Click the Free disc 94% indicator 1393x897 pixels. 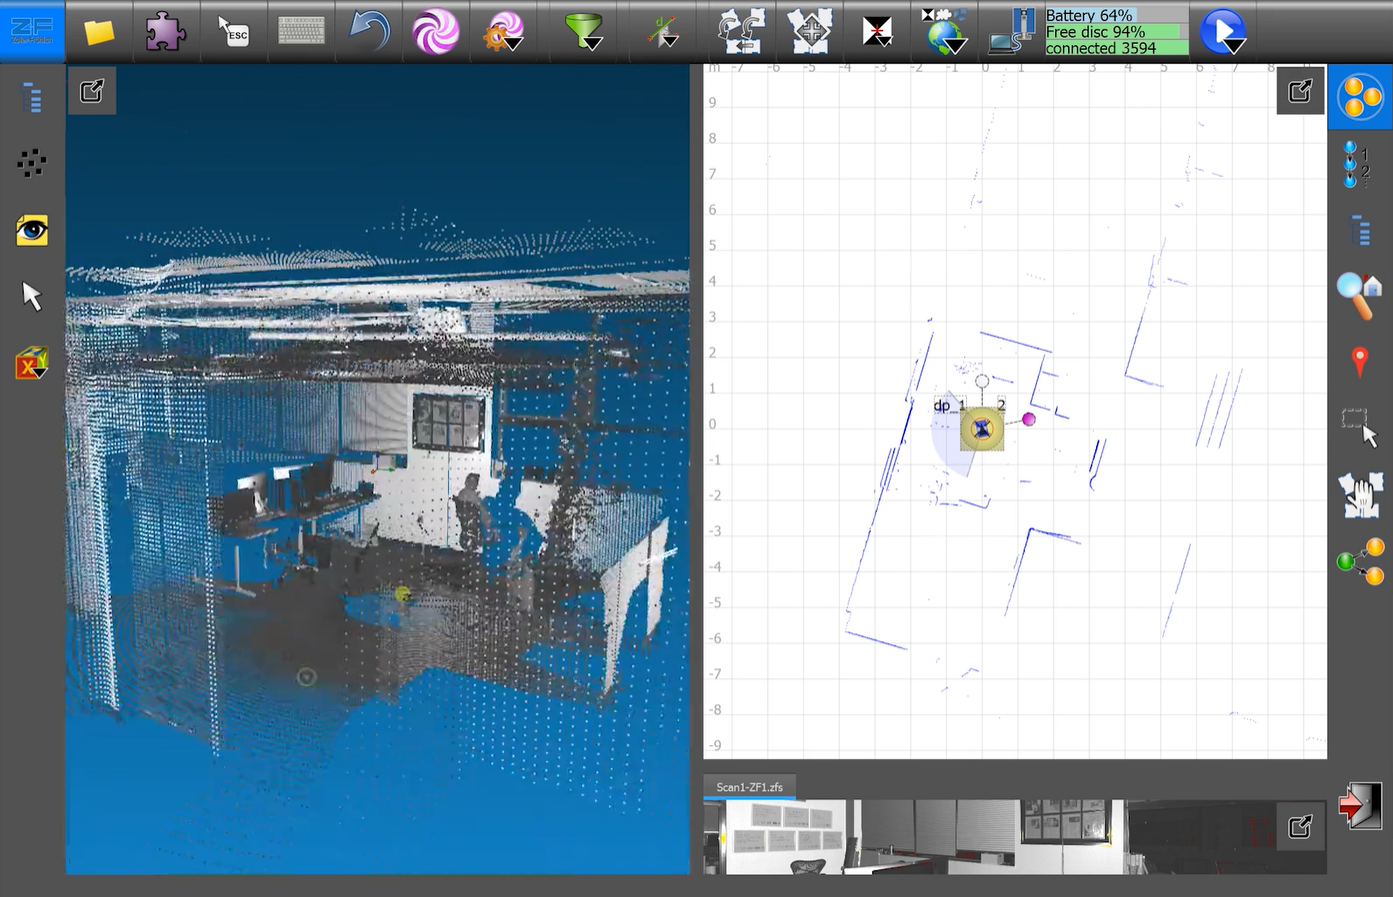click(x=1116, y=31)
